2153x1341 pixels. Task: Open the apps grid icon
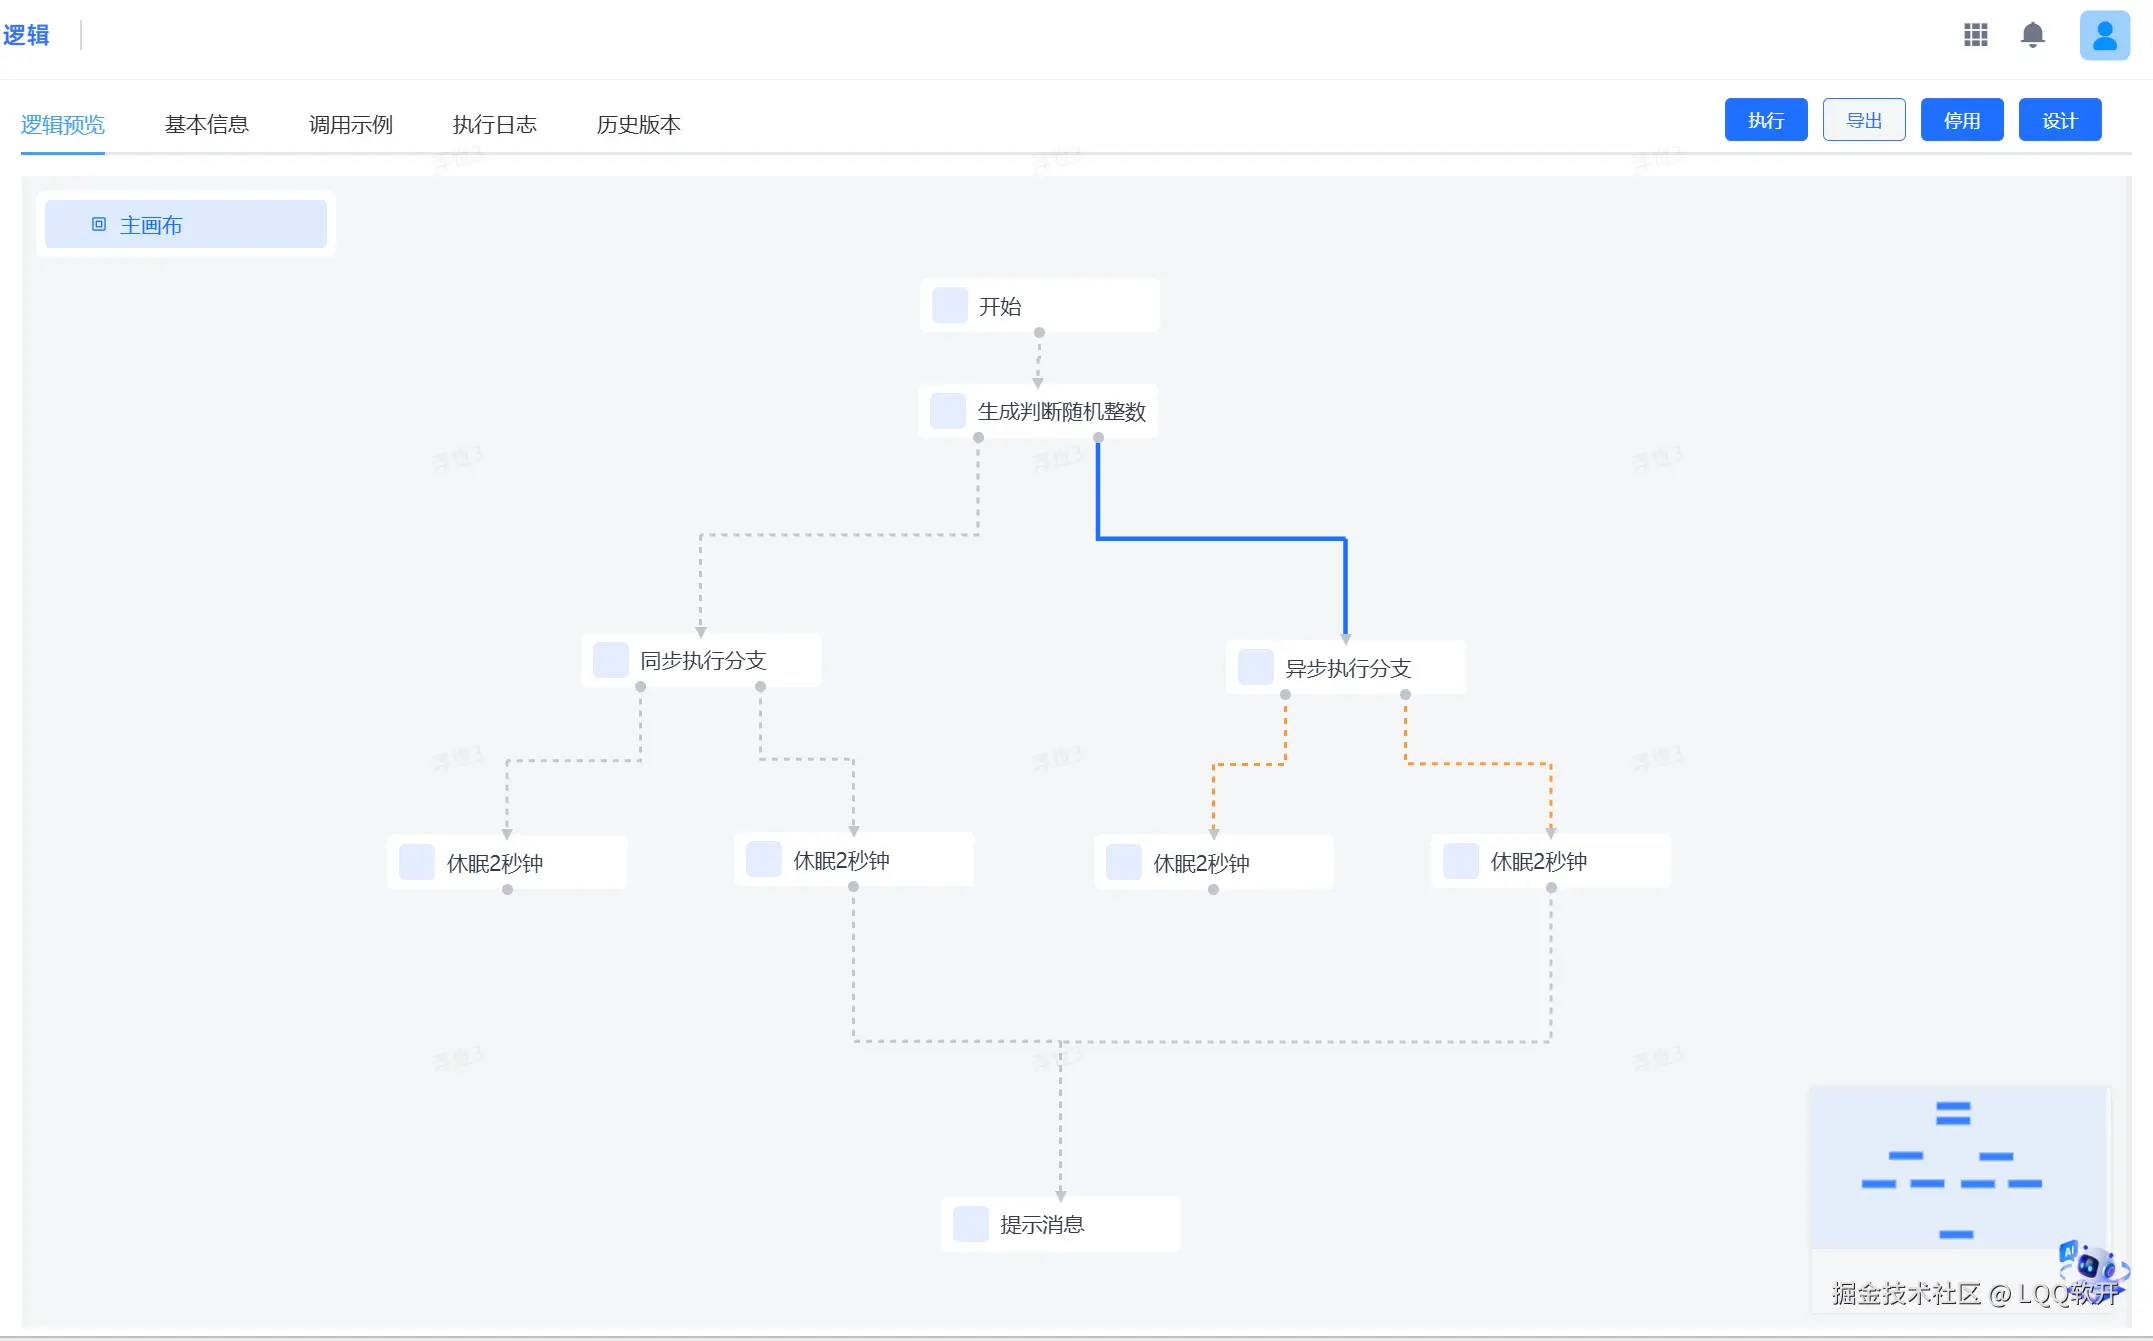pos(1975,36)
